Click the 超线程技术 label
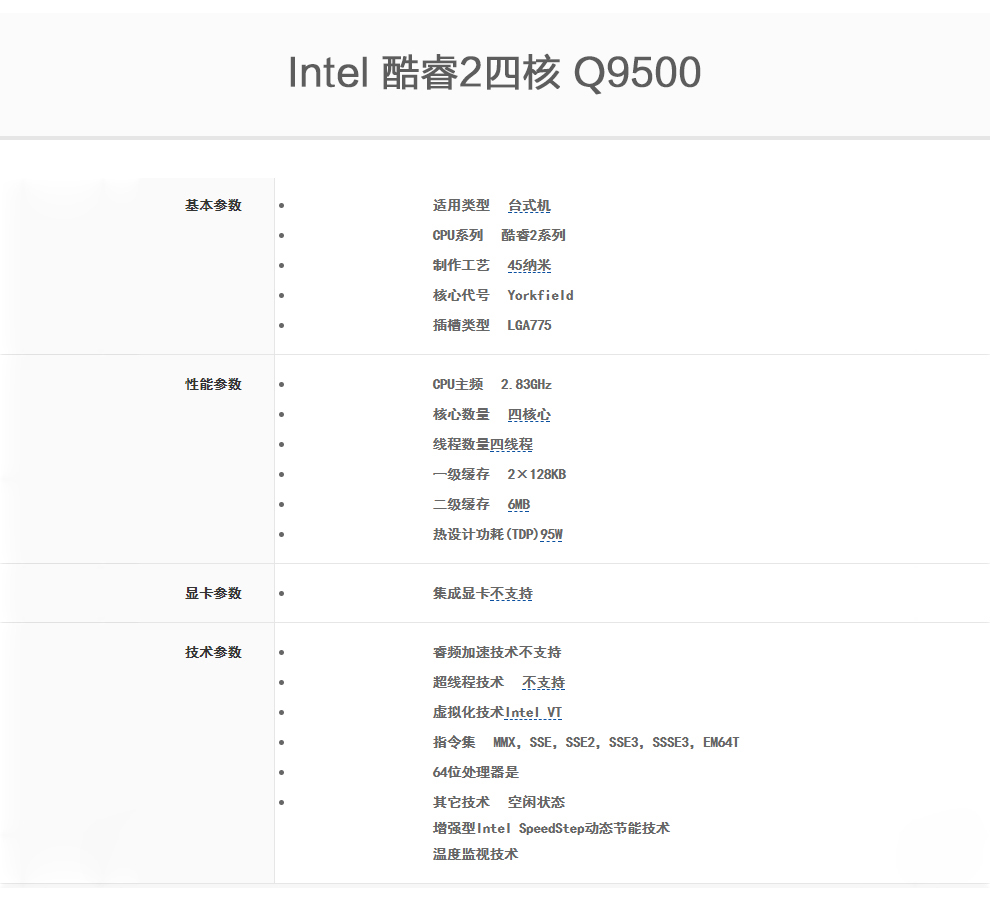Screen dimensions: 990x913 tap(468, 683)
